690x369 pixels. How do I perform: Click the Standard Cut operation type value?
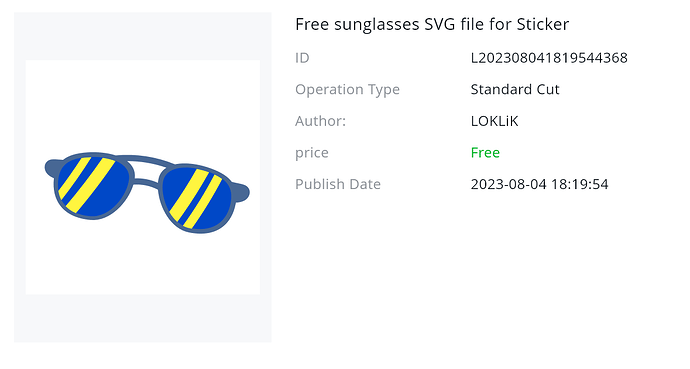pos(515,89)
